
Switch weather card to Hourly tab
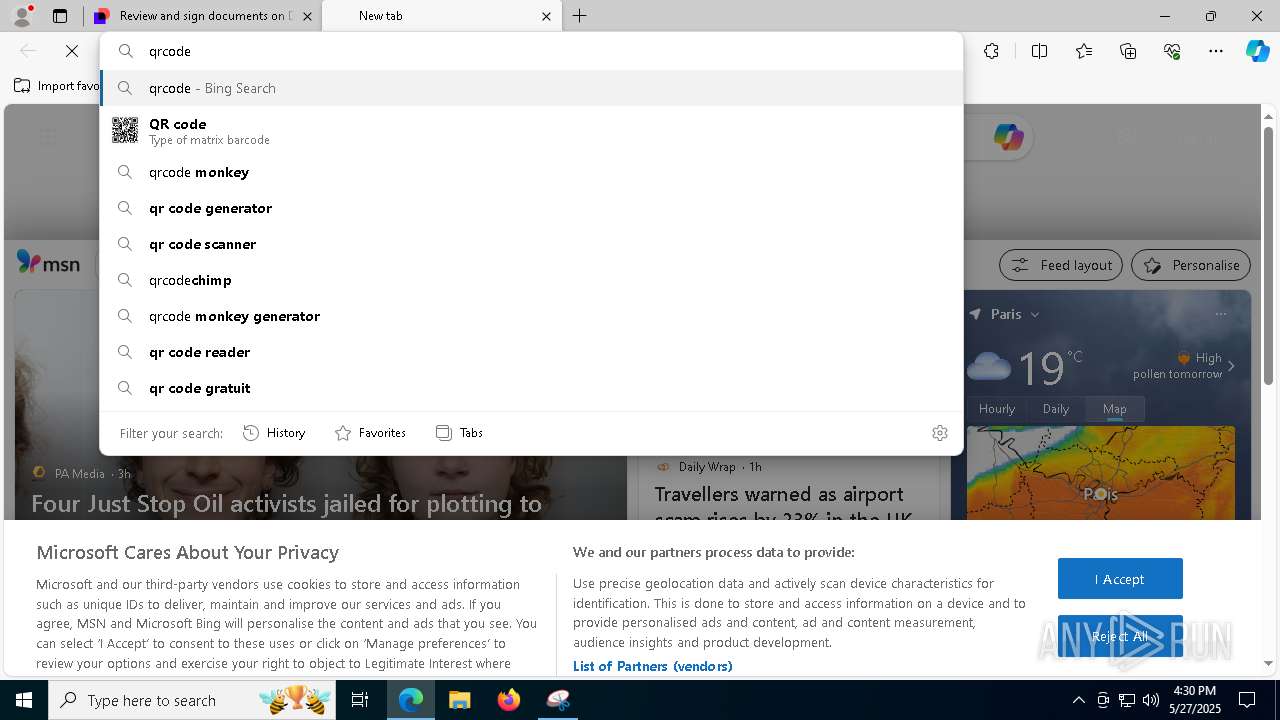[997, 409]
